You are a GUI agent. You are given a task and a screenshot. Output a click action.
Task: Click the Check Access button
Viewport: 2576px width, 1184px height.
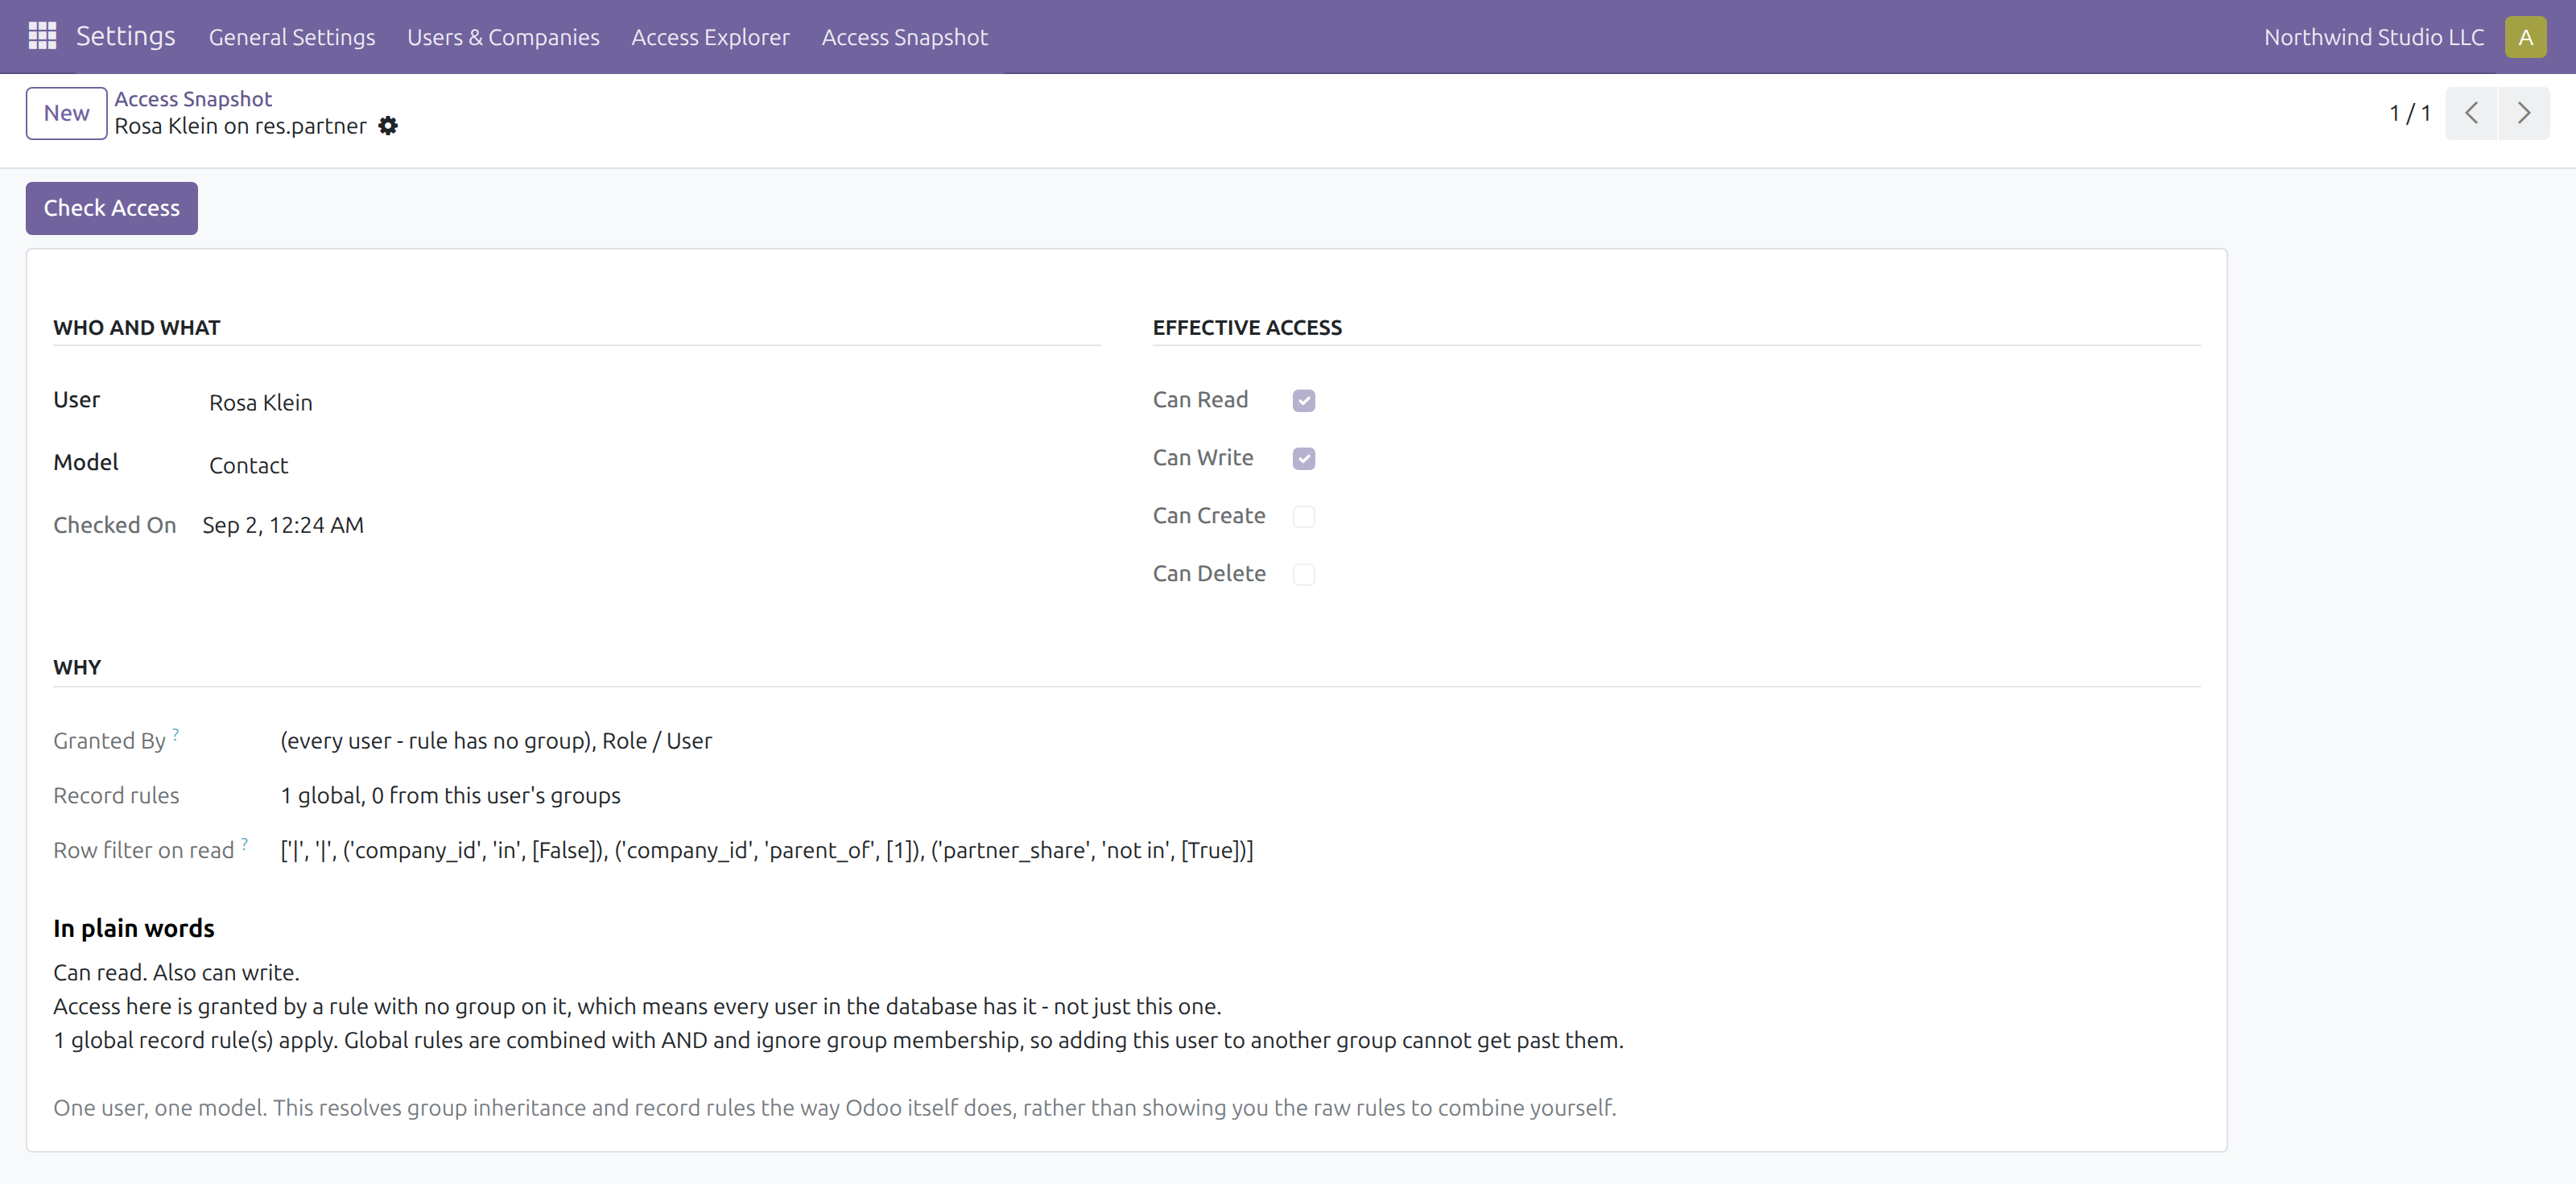point(111,208)
